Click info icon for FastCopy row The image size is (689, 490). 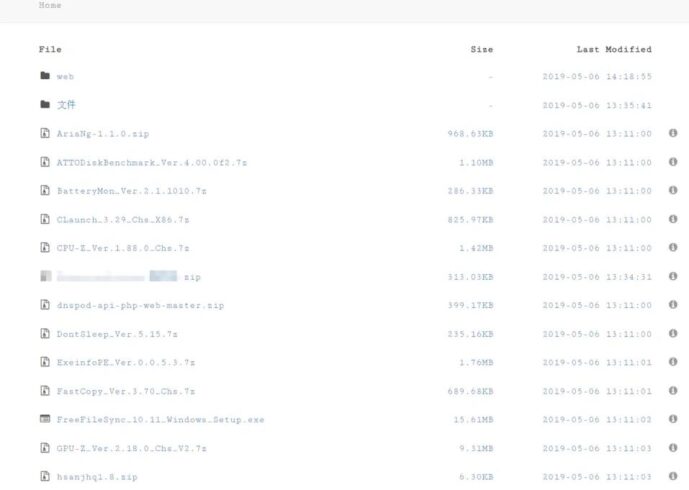tap(673, 391)
